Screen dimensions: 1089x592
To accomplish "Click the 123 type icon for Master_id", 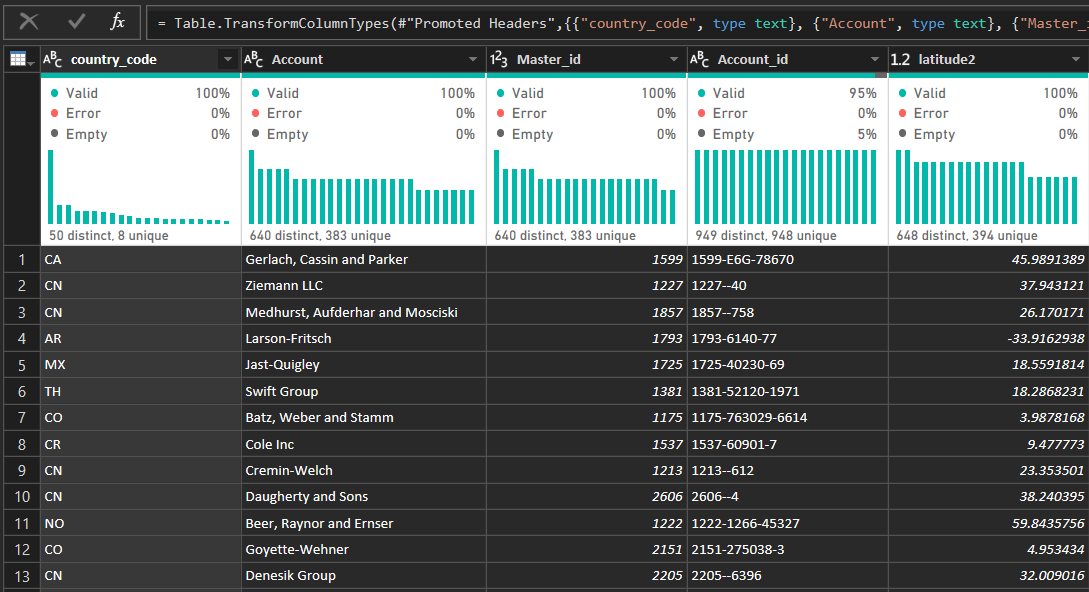I will (499, 60).
